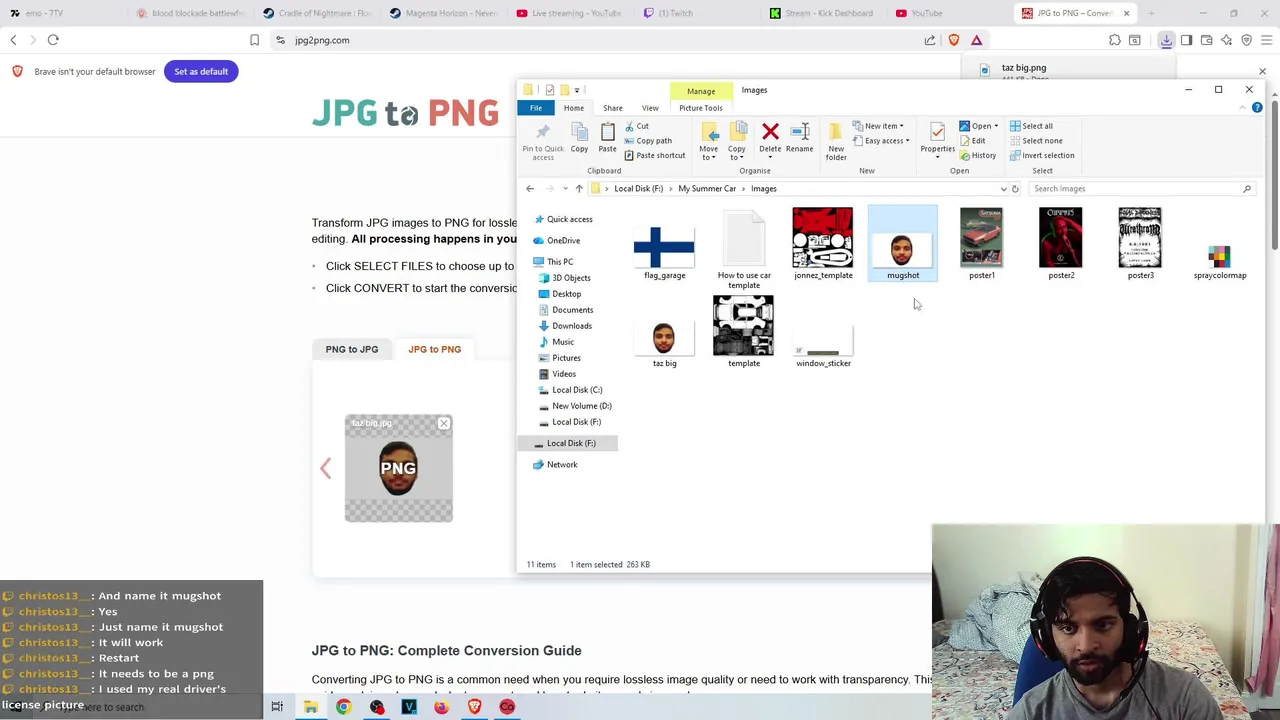
Task: Reload the jpg2png.com page
Action: 53,40
